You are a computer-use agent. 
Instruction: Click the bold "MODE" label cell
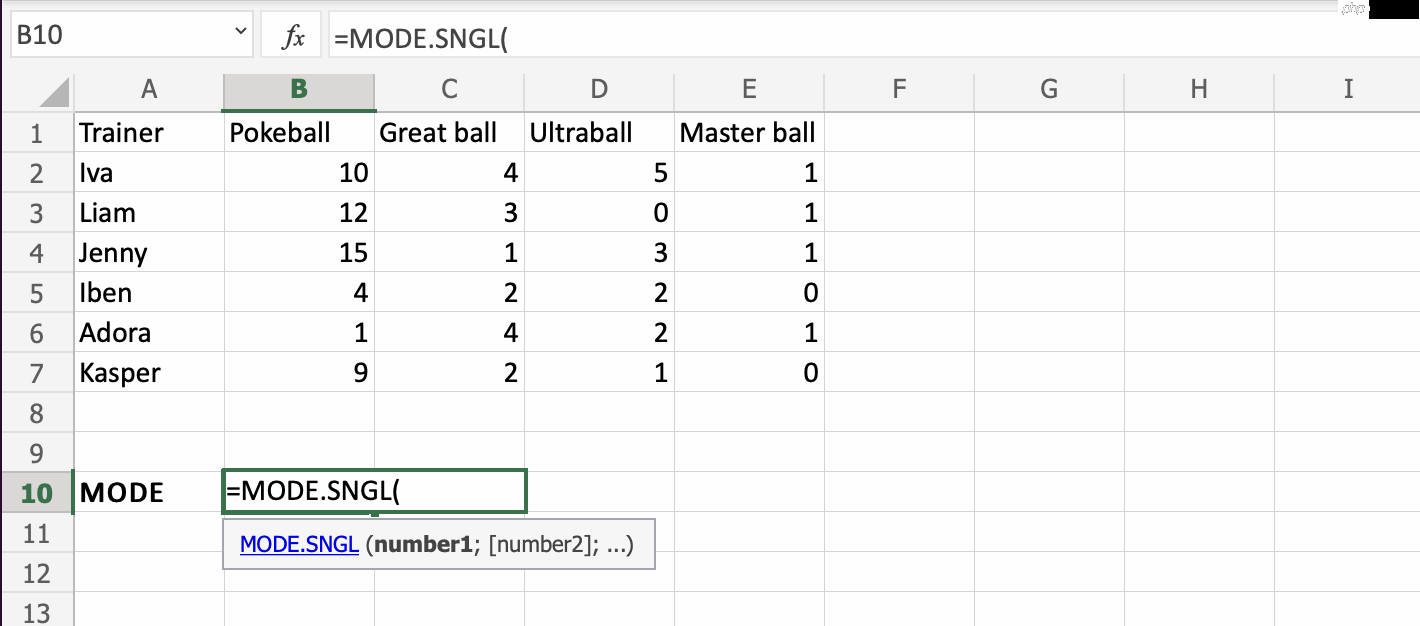click(149, 492)
